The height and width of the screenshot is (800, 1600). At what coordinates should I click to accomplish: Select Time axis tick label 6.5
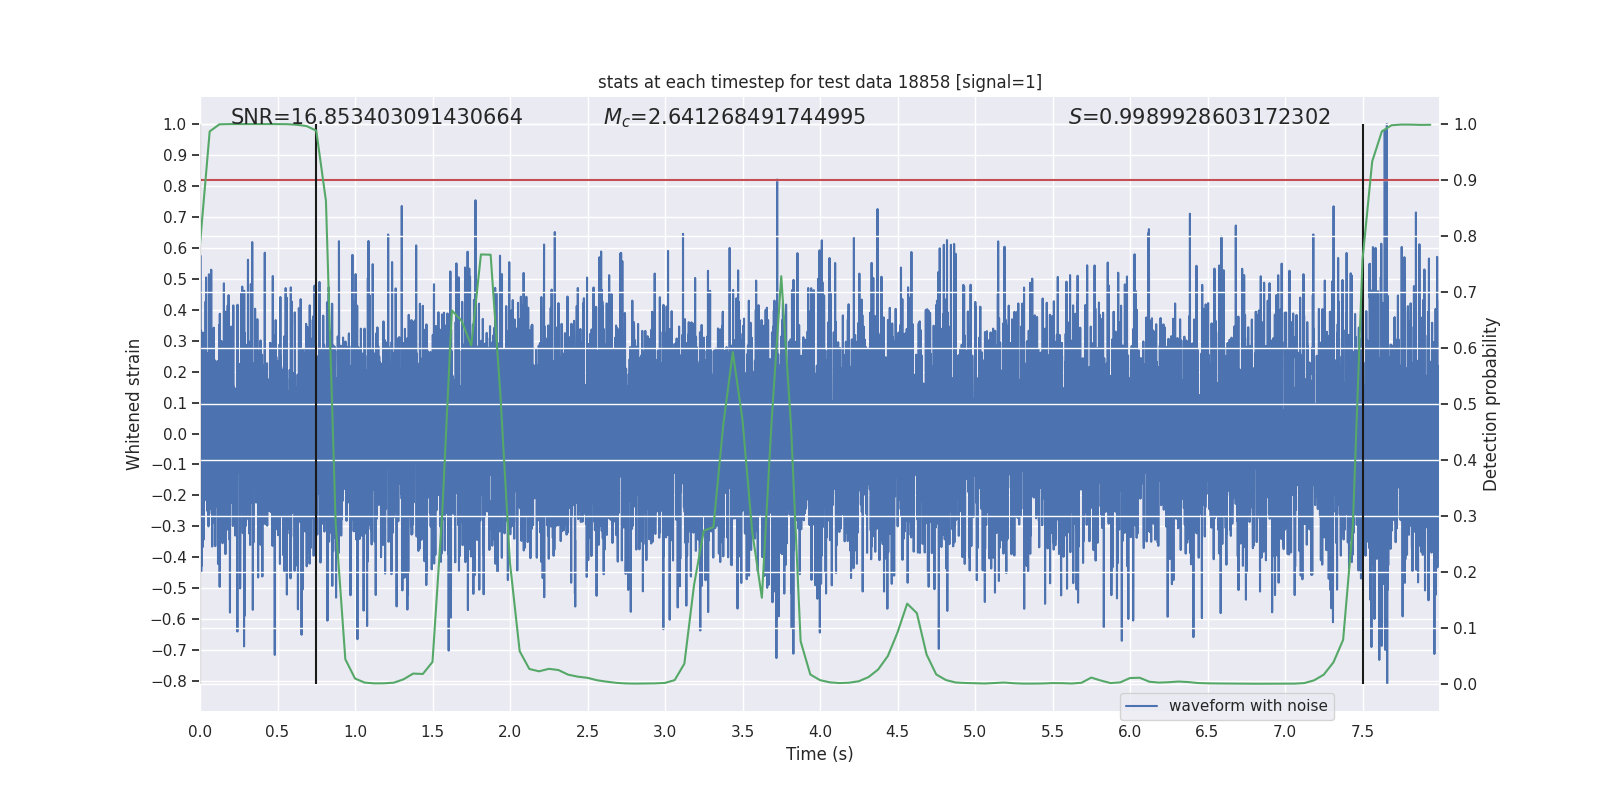tap(1207, 731)
